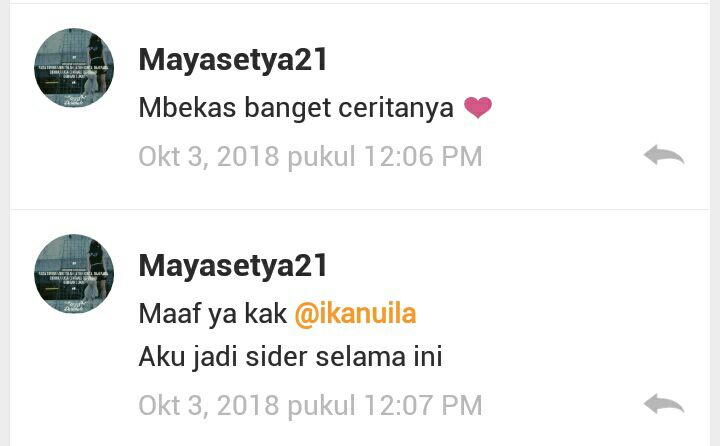Open the @ikanuila mentioned profile
Screen dimensions: 720x446
(x=355, y=314)
